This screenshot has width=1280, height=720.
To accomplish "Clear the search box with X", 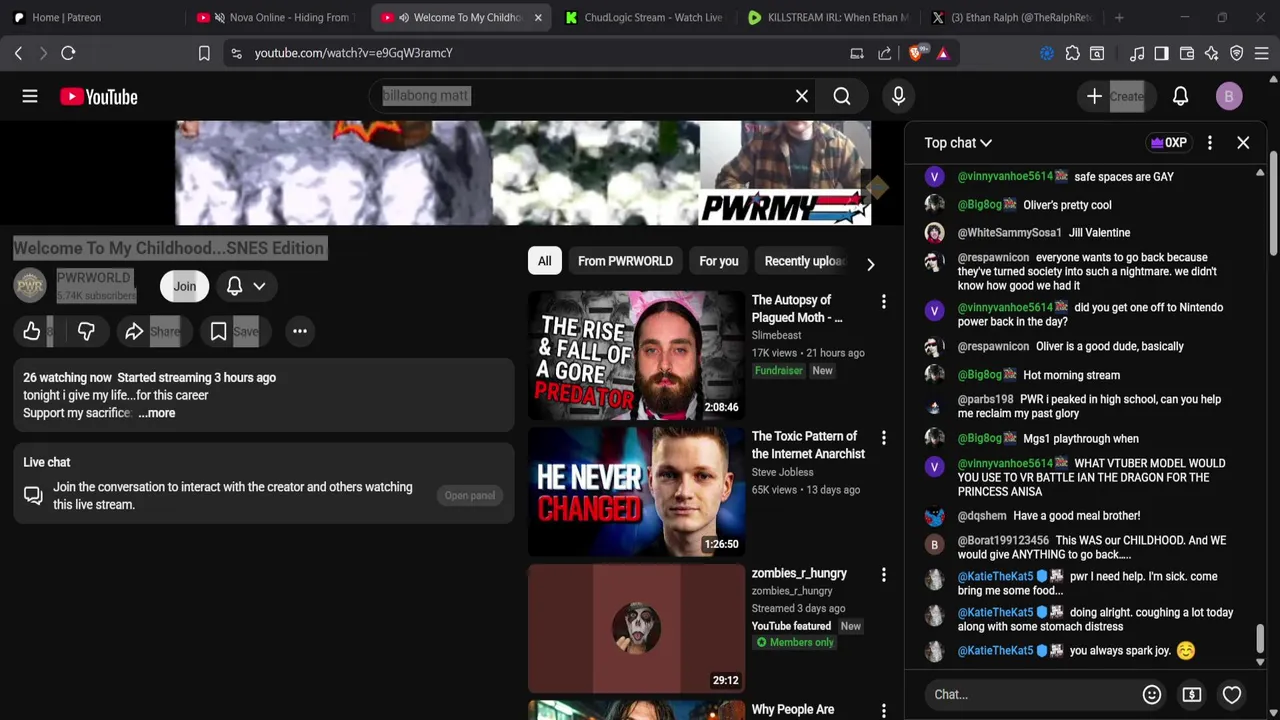I will pyautogui.click(x=802, y=96).
